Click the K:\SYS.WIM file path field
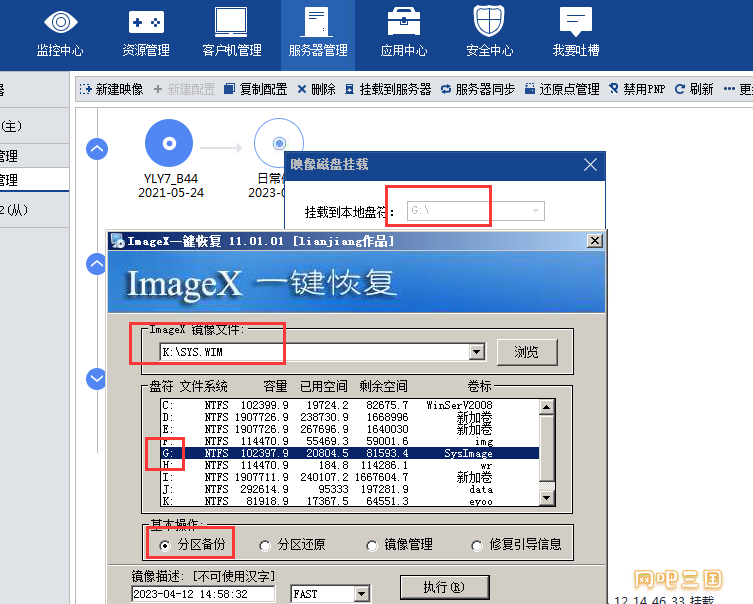This screenshot has height=604, width=753. tap(315, 352)
